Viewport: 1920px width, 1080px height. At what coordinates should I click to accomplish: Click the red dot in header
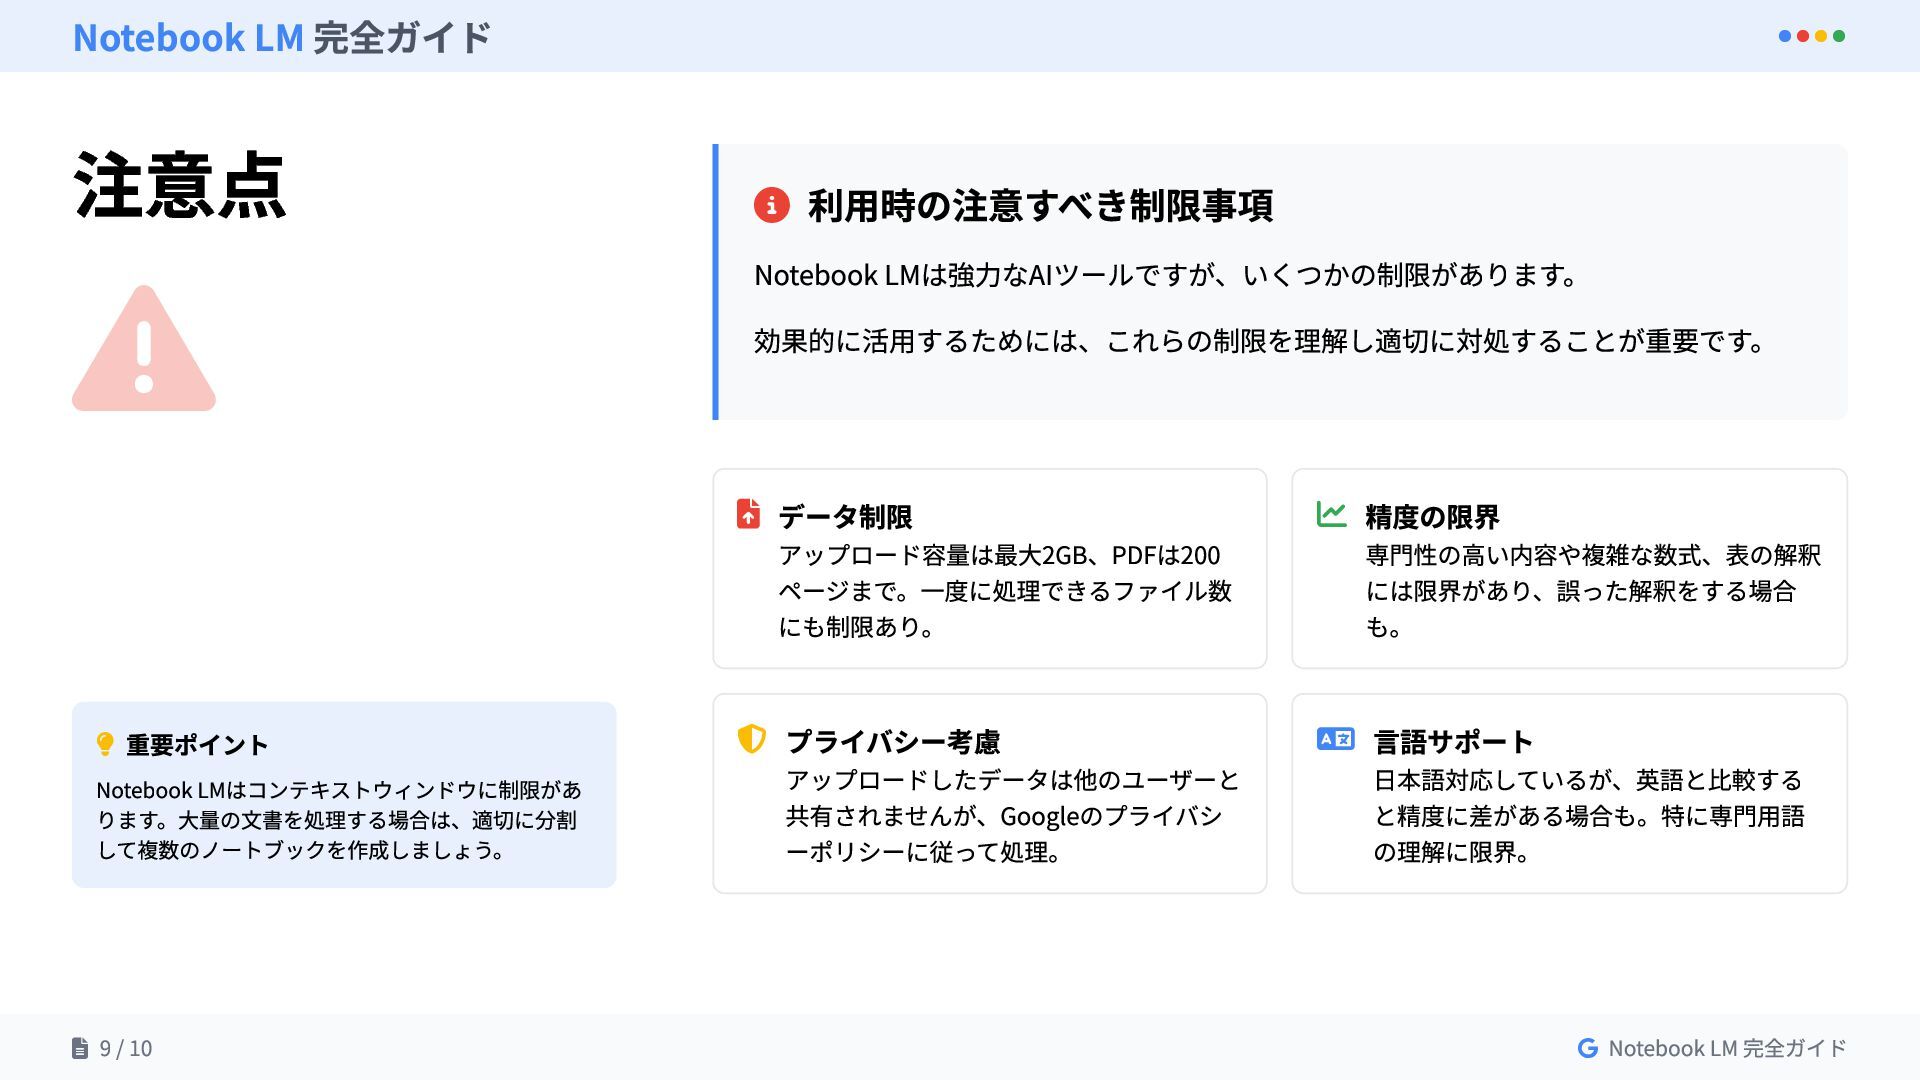1803,36
